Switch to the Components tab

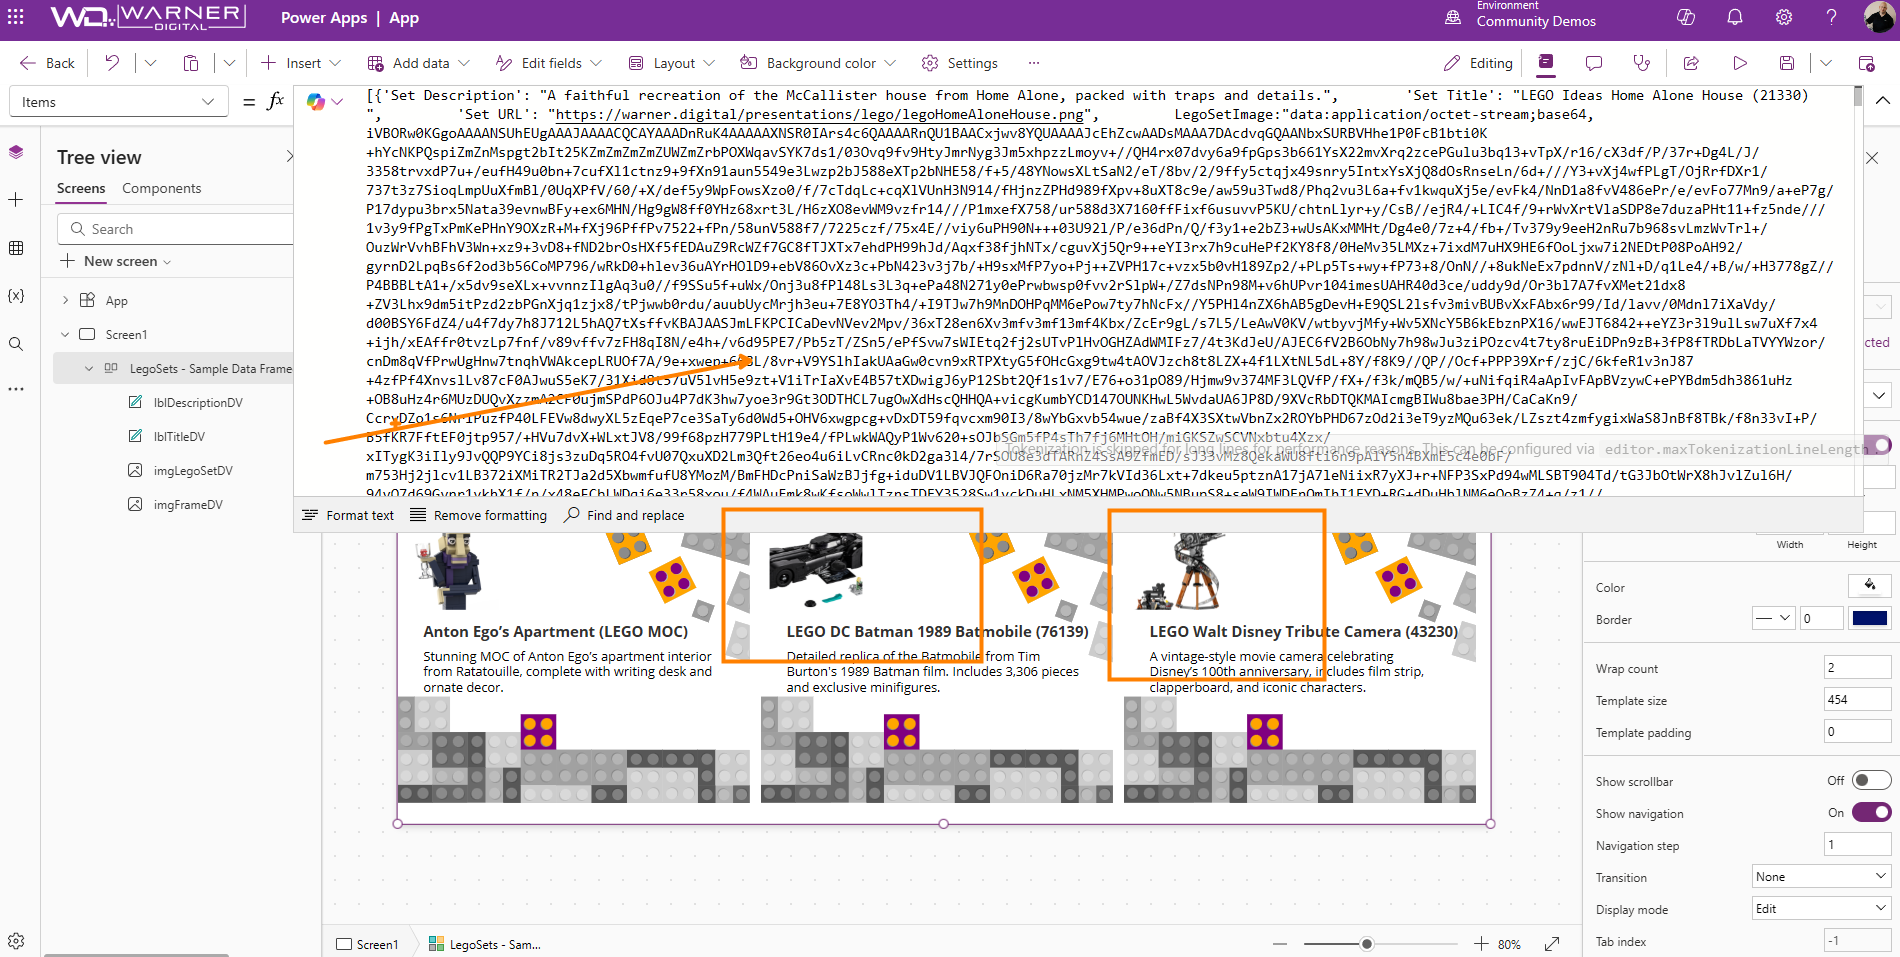tap(161, 188)
